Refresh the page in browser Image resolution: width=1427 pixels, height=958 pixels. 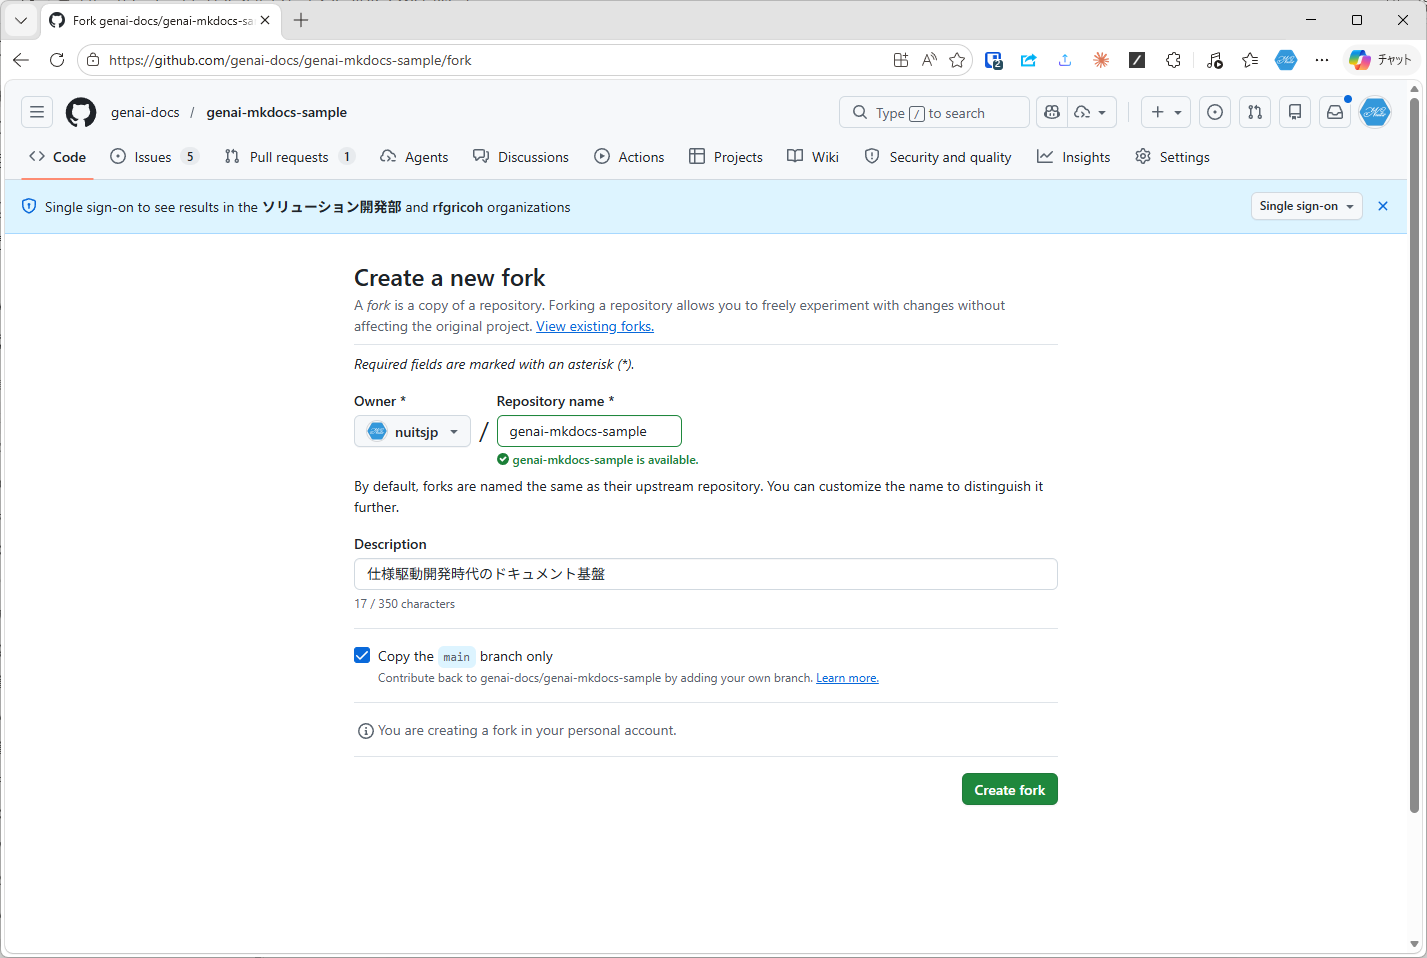57,60
